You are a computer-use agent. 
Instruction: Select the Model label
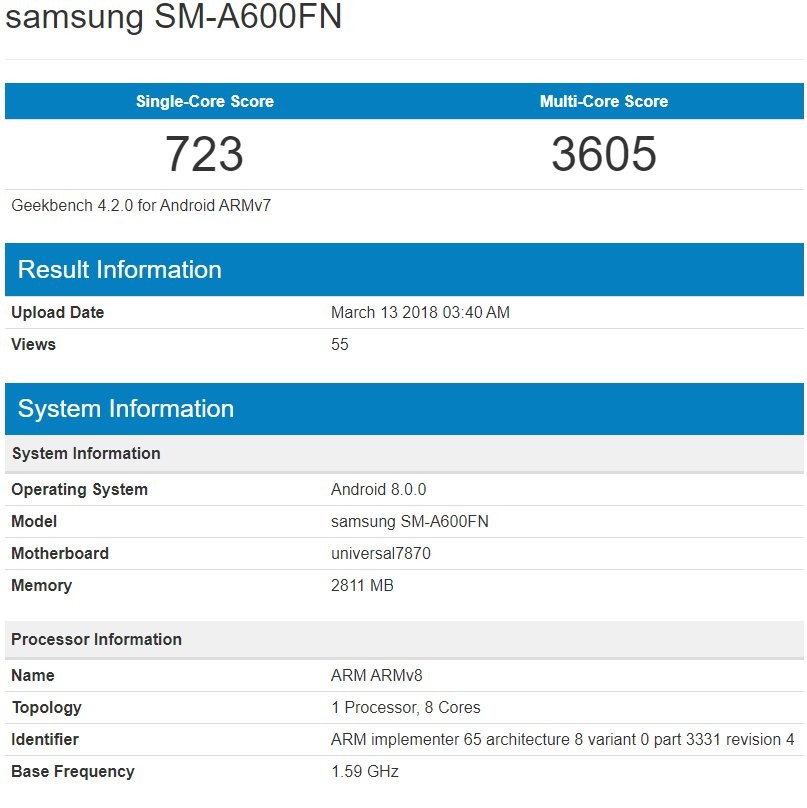coord(33,521)
